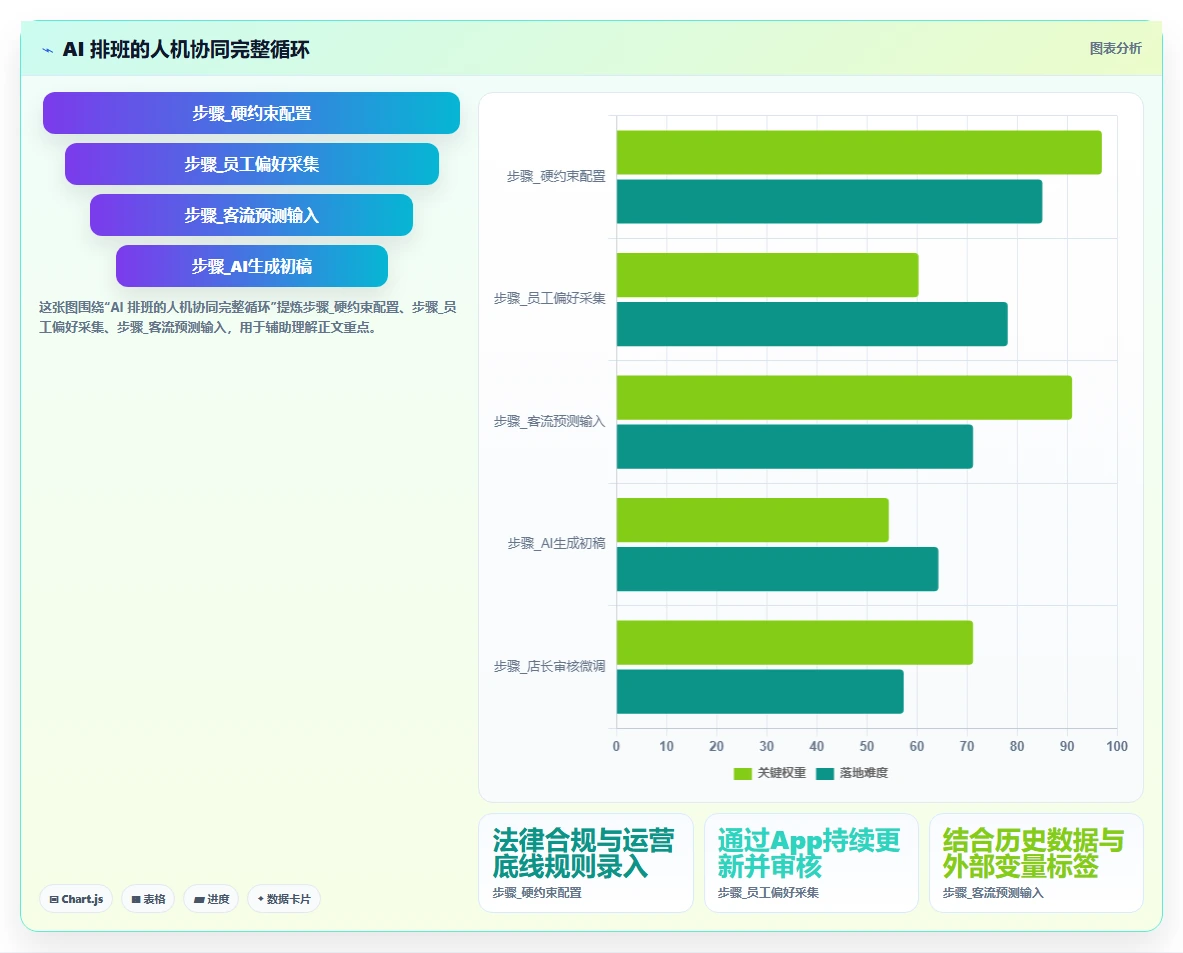Toggle 落地难度 legend swatch in chart

tap(825, 773)
